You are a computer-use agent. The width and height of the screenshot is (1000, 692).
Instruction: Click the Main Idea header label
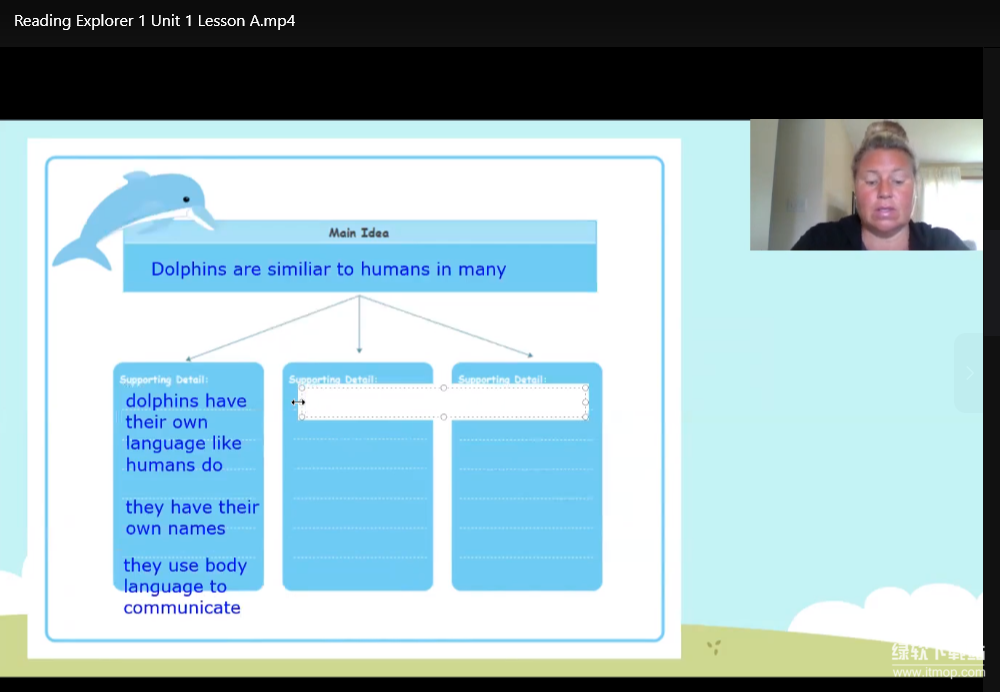(x=359, y=233)
